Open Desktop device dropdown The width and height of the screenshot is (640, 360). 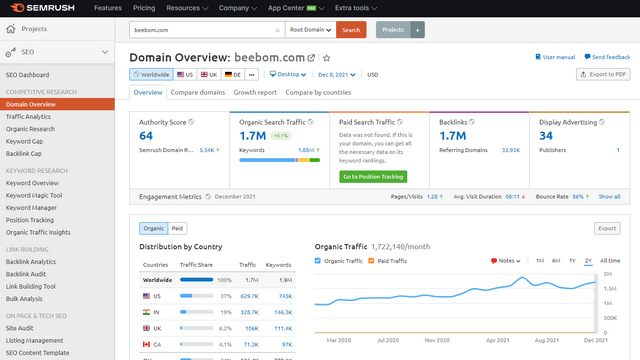pos(288,74)
